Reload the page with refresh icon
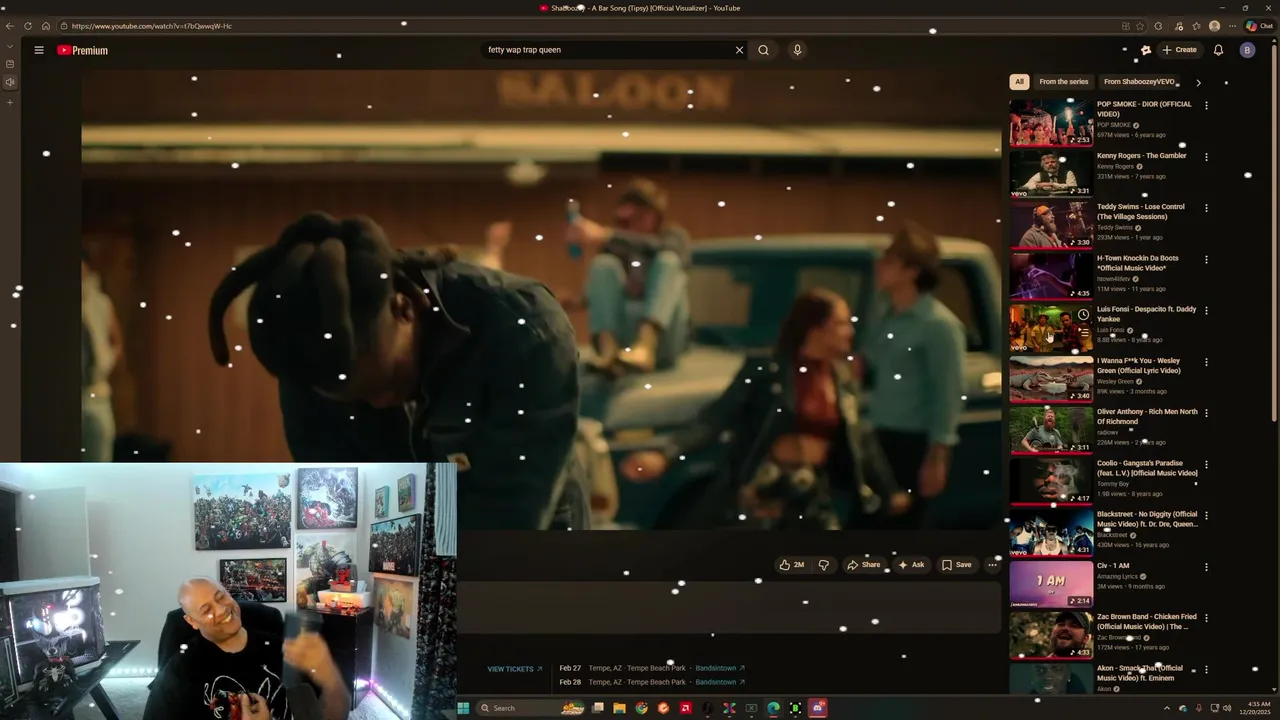Viewport: 1280px width, 720px height. coord(28,26)
